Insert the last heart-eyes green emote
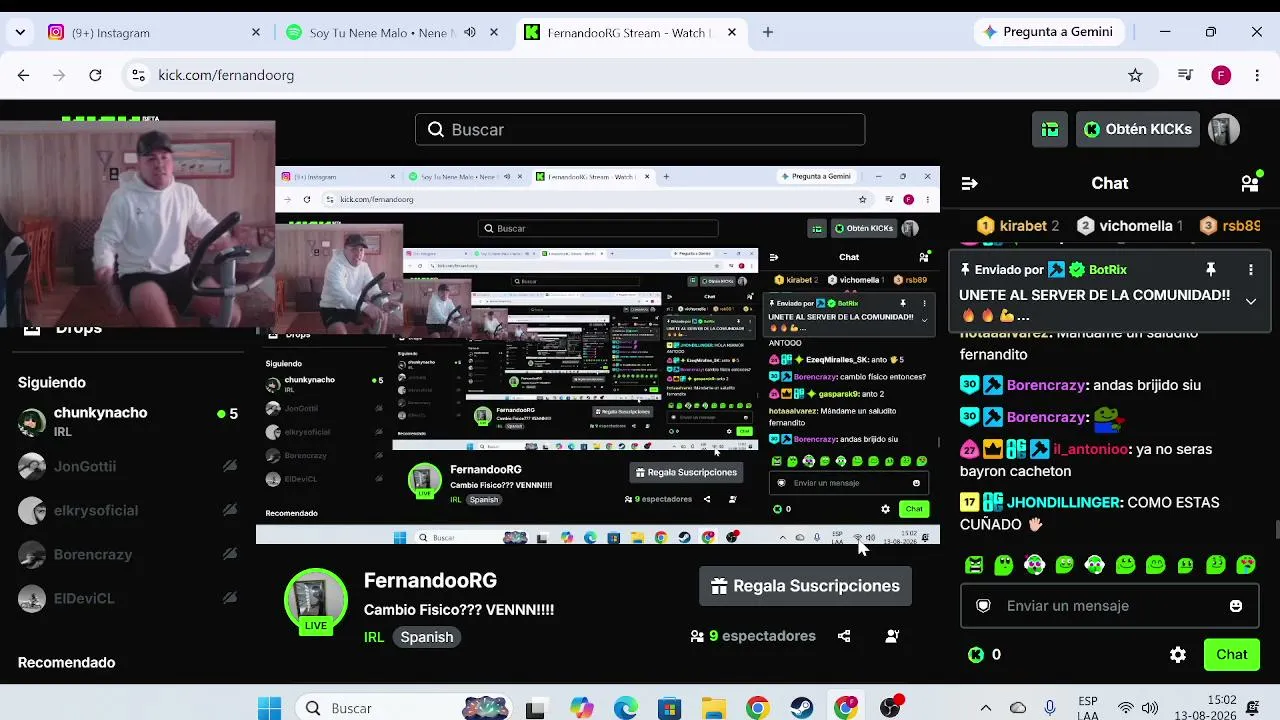Screen dimensions: 1280x720 tap(1246, 565)
